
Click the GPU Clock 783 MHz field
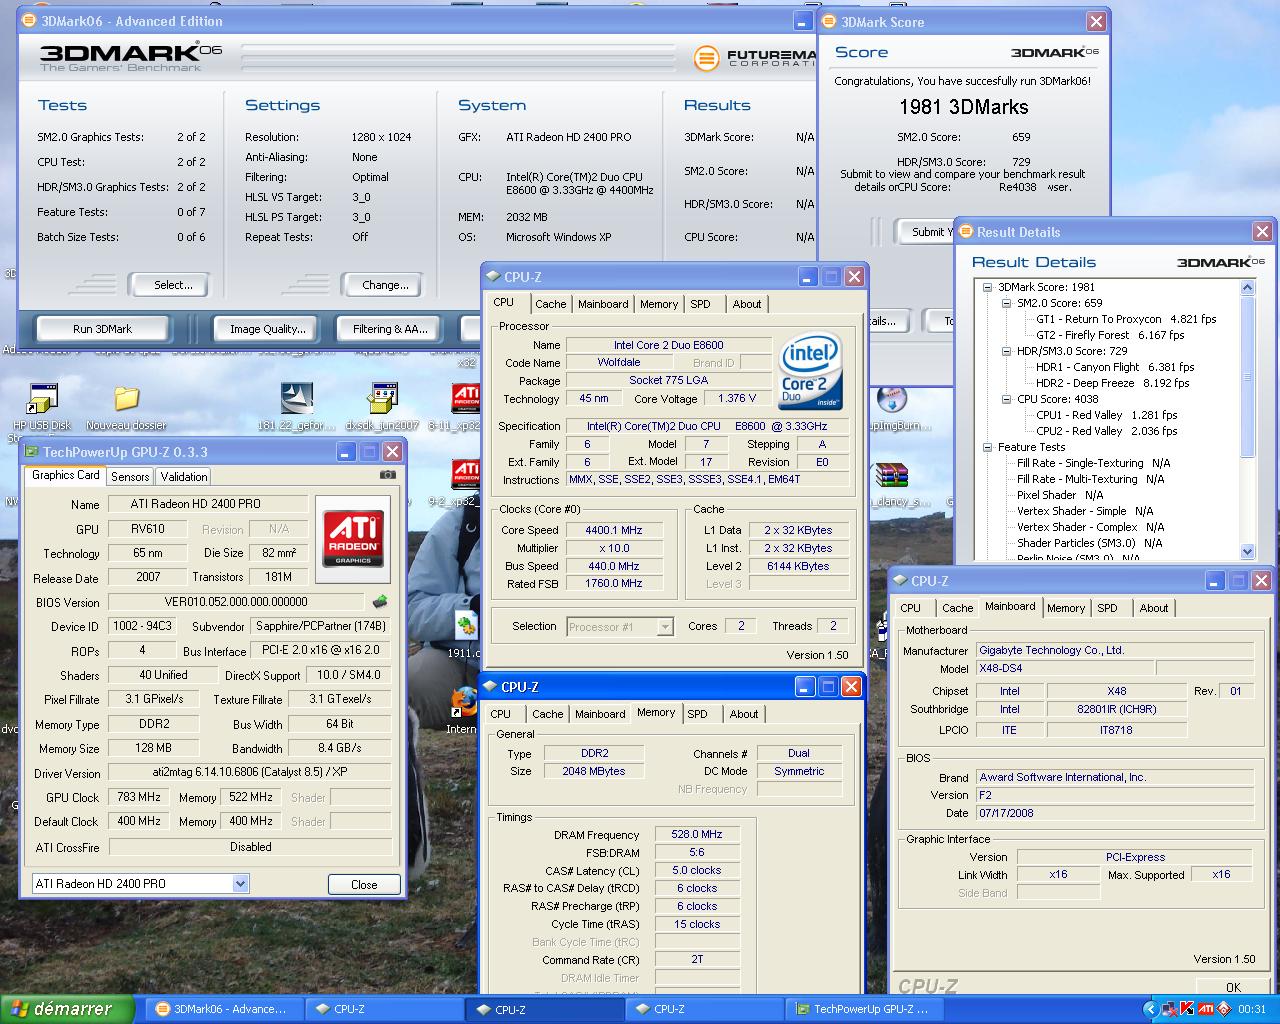click(x=139, y=797)
